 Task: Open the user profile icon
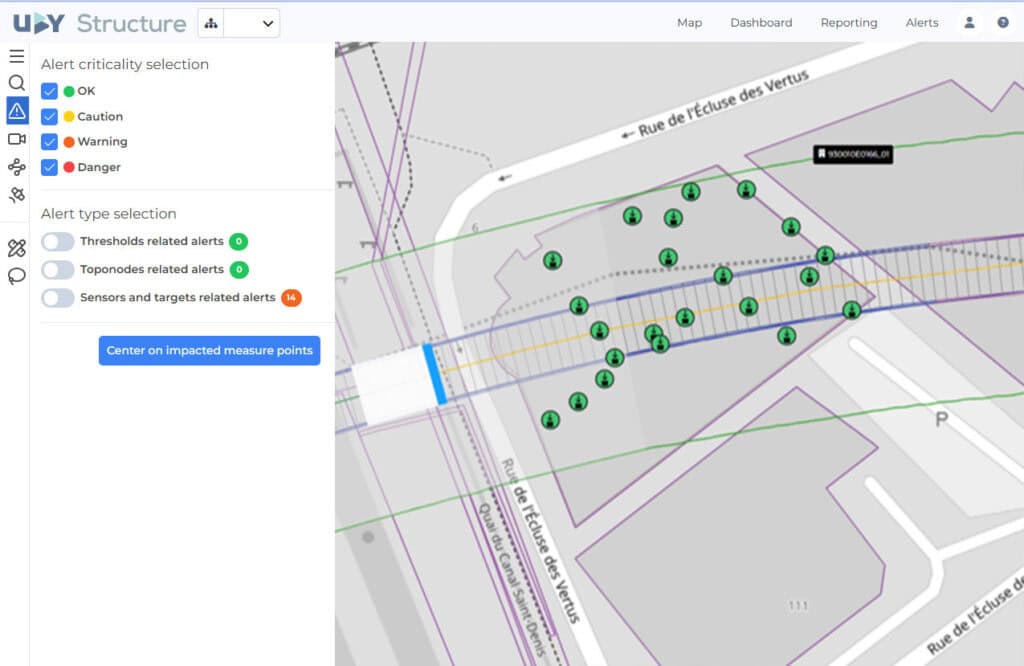coord(969,23)
